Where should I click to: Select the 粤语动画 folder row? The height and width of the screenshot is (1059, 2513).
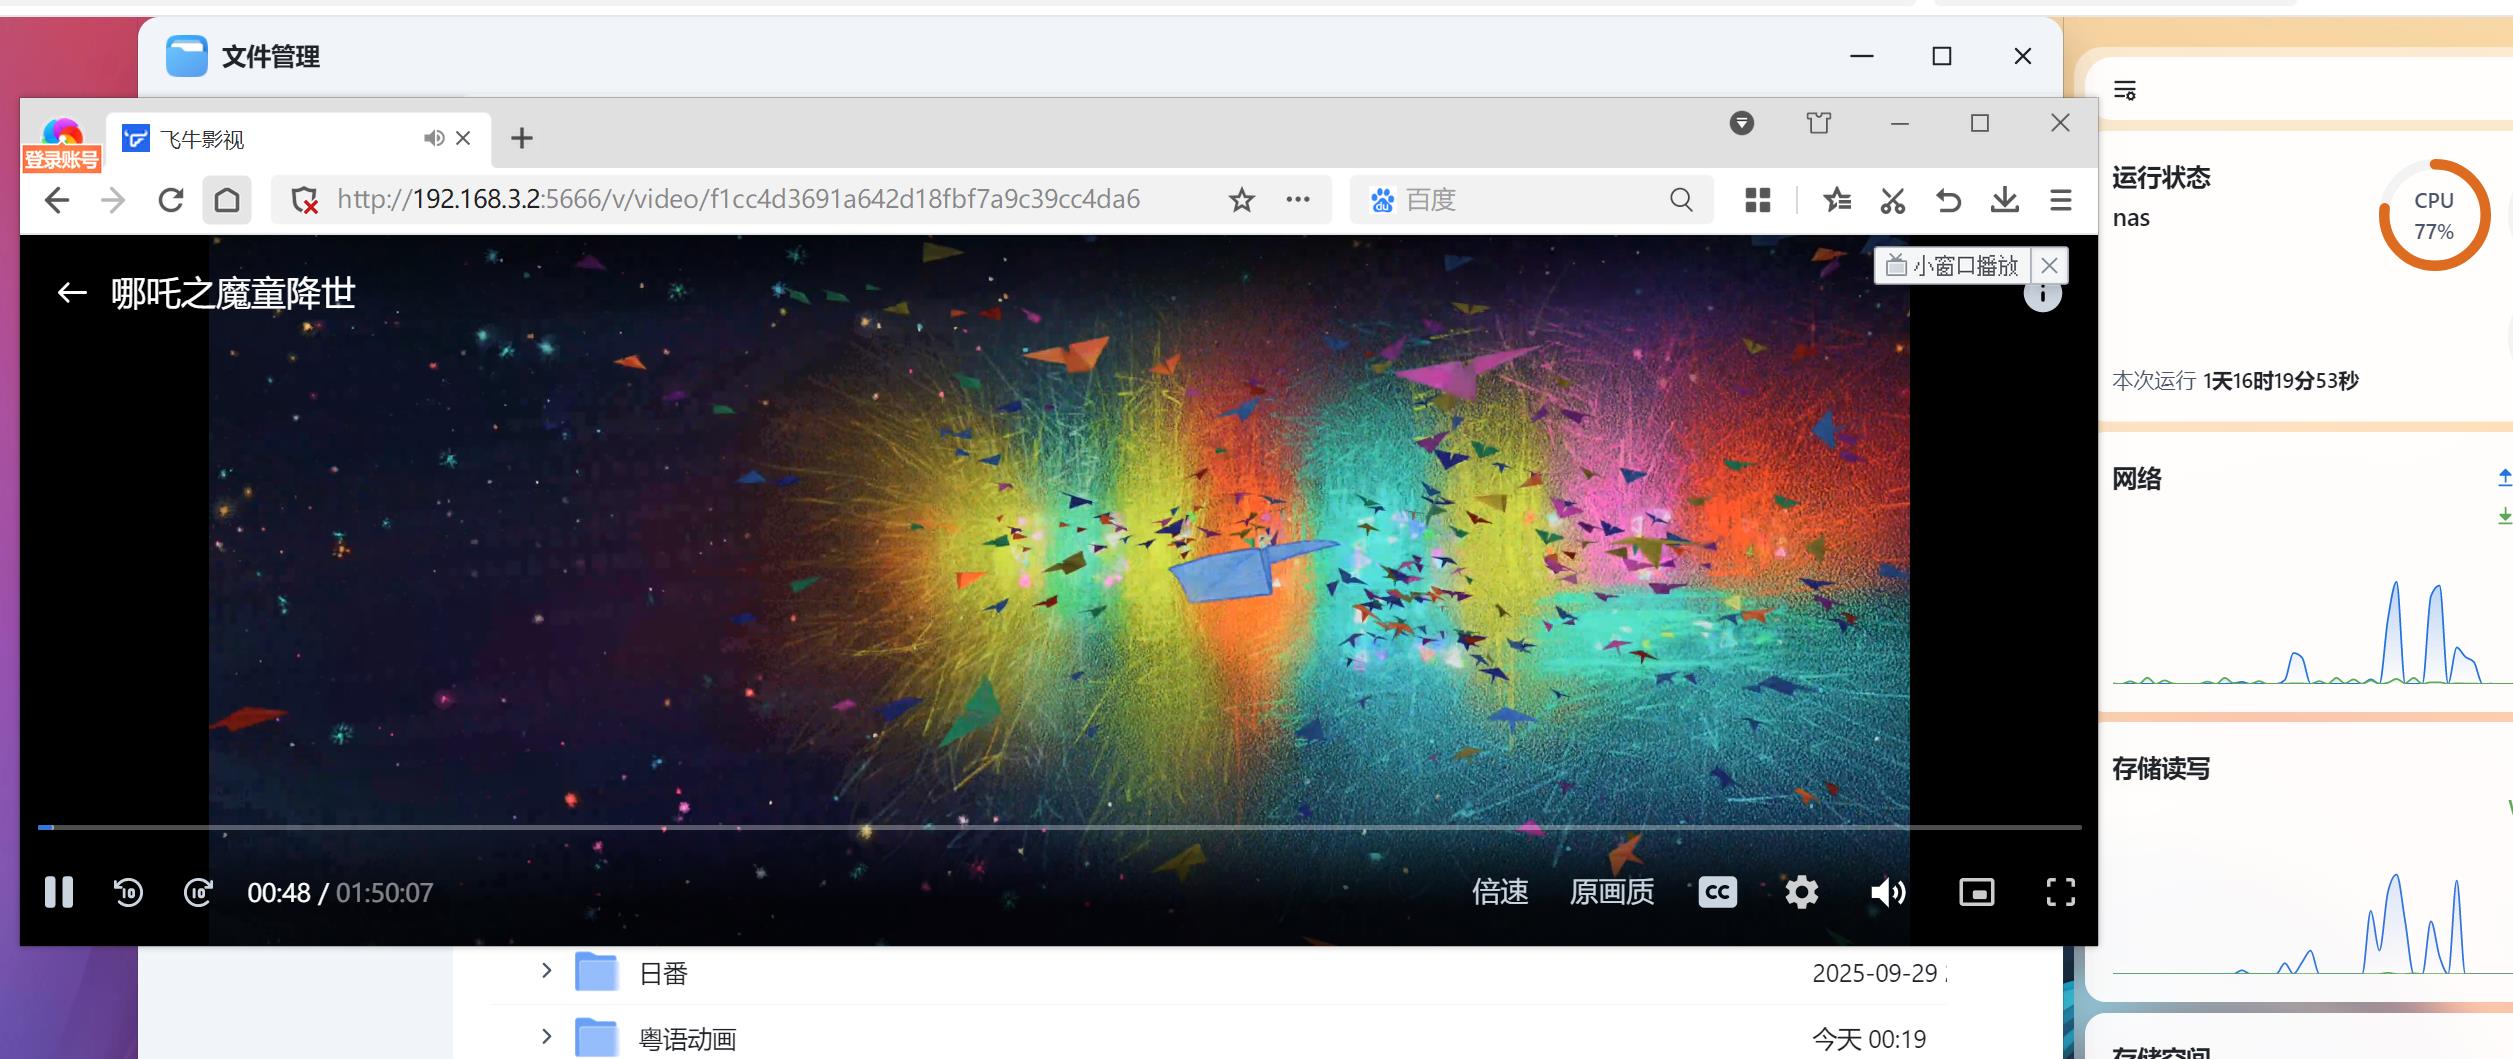[1220, 1038]
